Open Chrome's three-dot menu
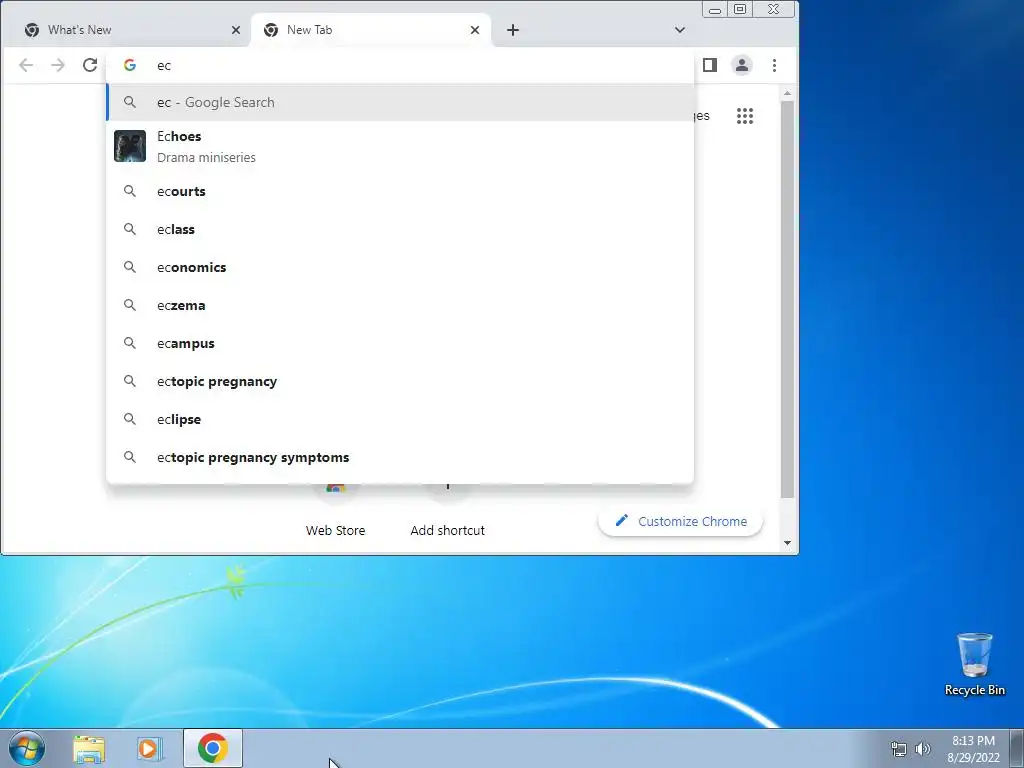Viewport: 1024px width, 768px height. [775, 65]
